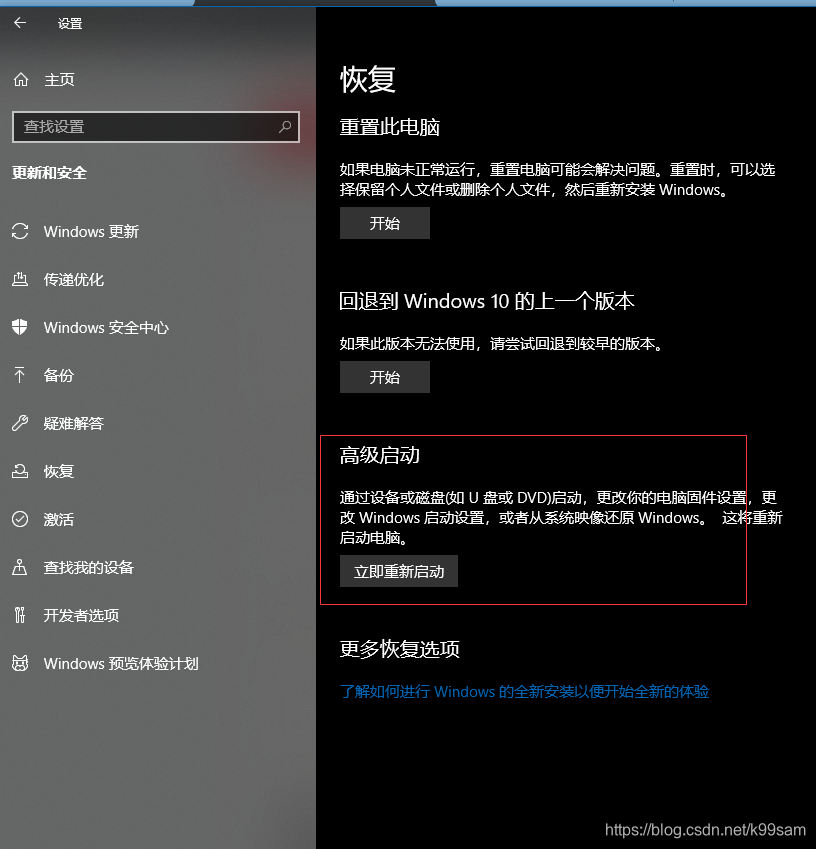The width and height of the screenshot is (816, 849).
Task: Click the 疑难解答 wrench icon
Action: point(20,423)
